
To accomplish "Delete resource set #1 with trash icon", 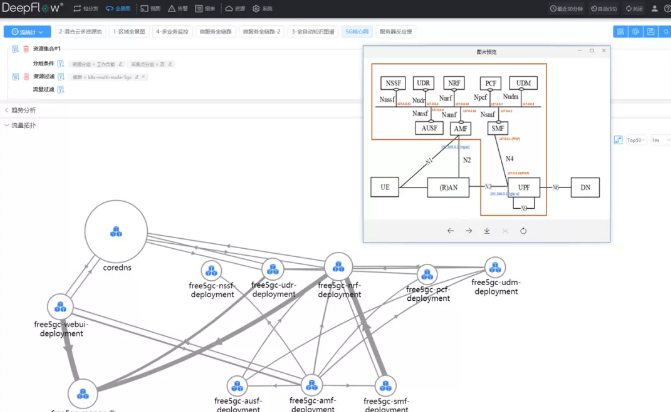I will click(25, 49).
